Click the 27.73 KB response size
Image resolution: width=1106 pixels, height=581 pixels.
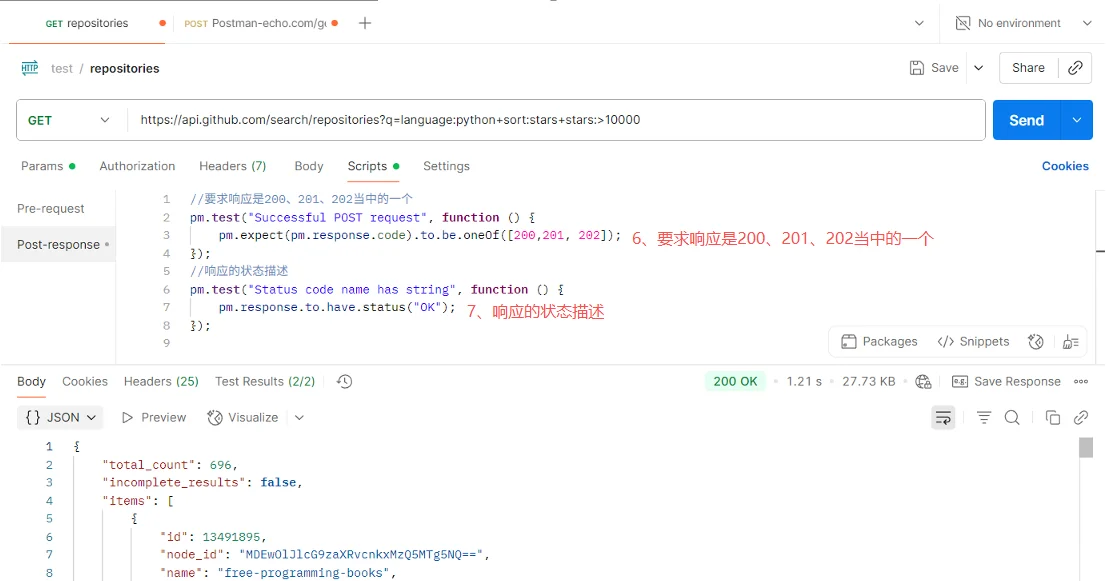[x=868, y=381]
